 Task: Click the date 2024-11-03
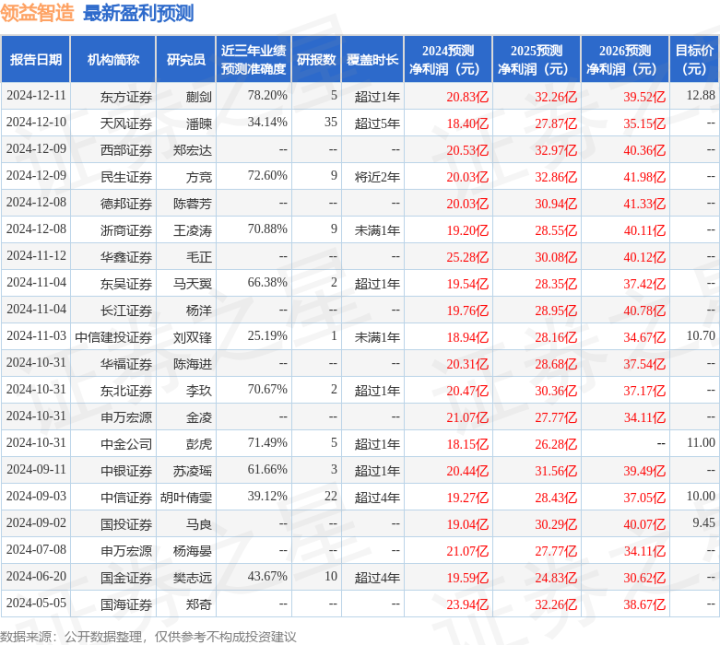(36, 336)
